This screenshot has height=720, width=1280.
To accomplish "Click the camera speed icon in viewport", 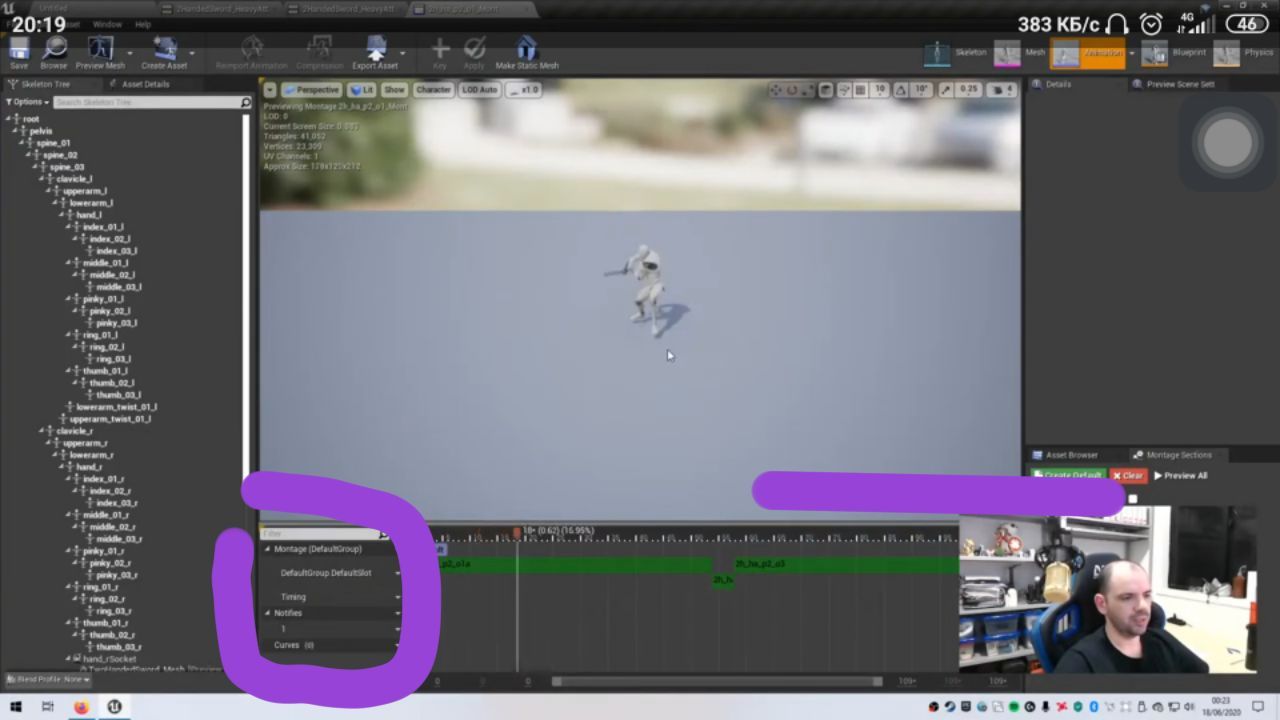I will [1000, 90].
